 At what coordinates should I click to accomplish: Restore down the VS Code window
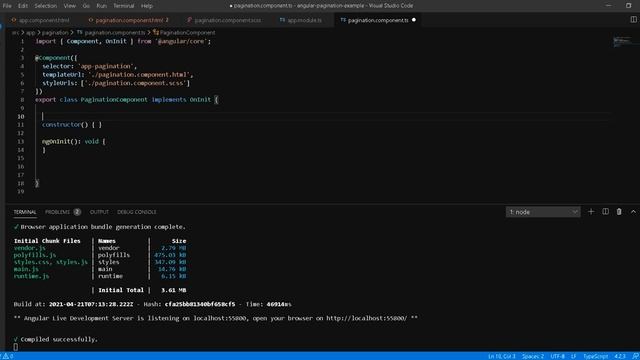coord(628,6)
